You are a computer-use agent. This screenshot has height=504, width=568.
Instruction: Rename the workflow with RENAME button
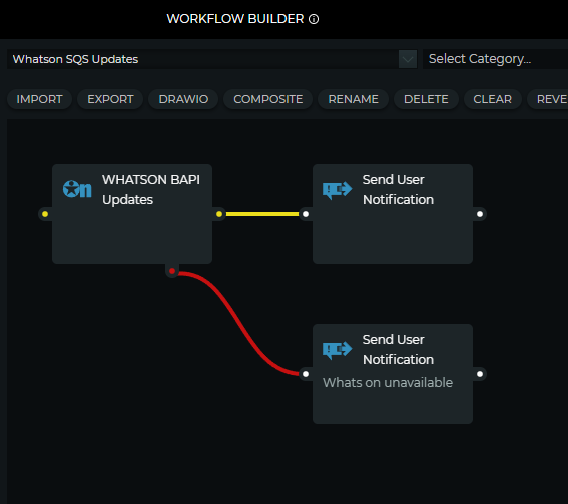[354, 99]
